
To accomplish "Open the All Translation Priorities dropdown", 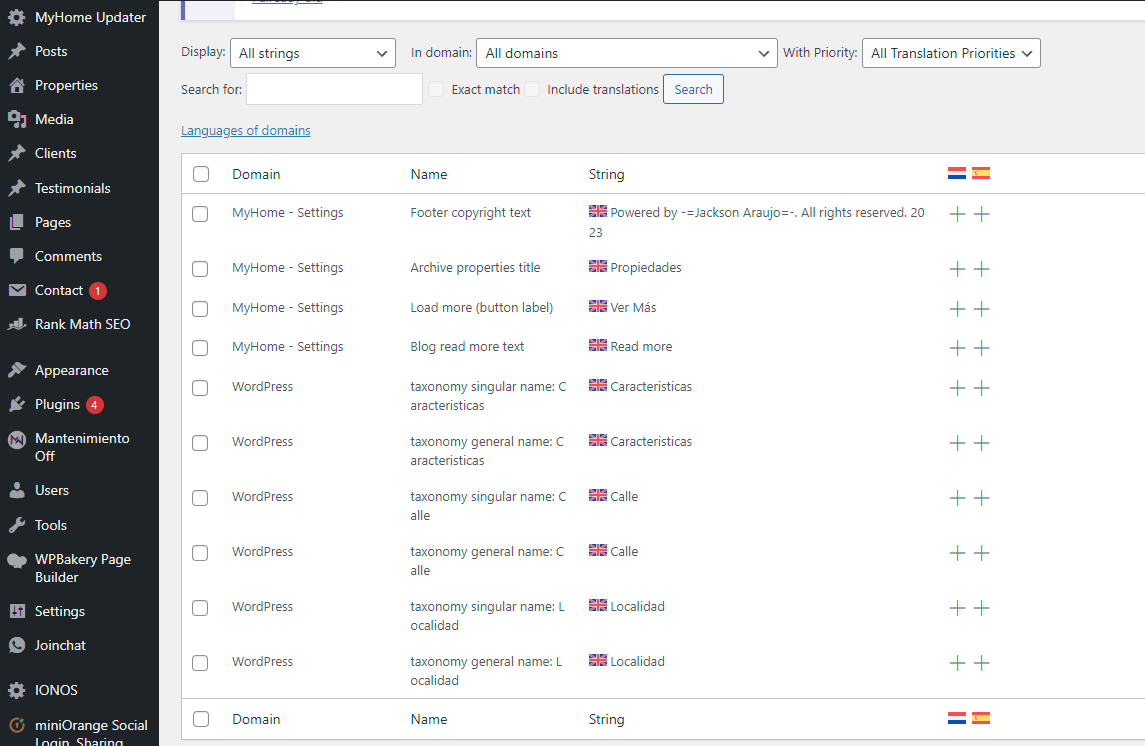I will 951,53.
